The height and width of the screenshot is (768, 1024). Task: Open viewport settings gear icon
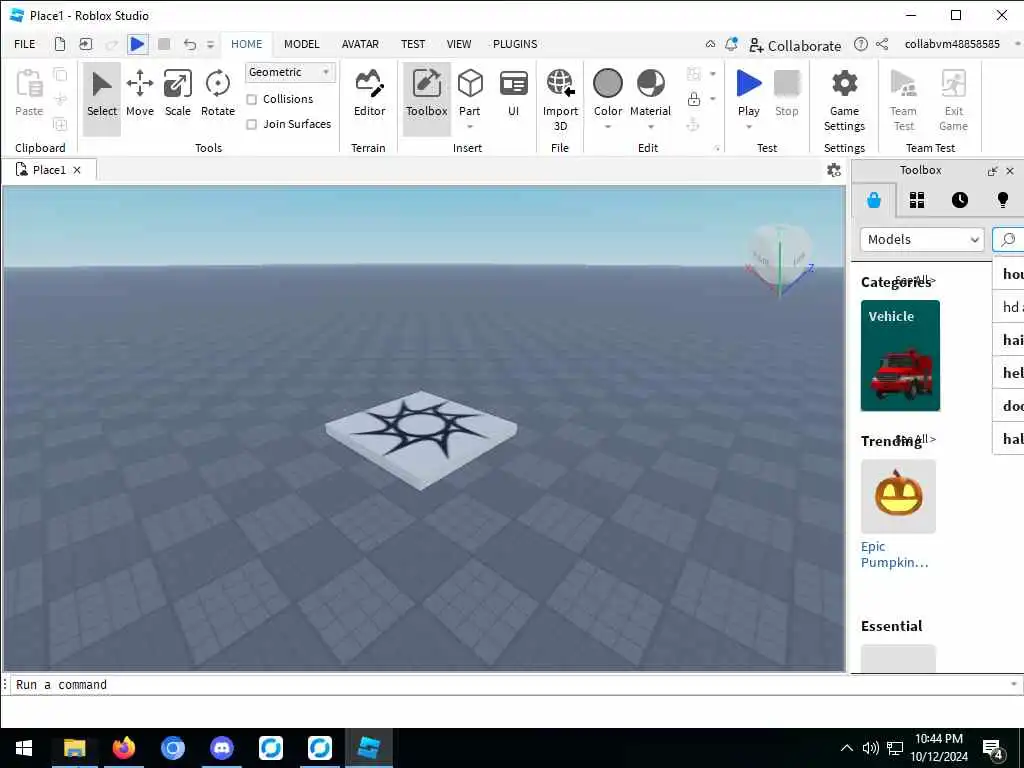833,170
